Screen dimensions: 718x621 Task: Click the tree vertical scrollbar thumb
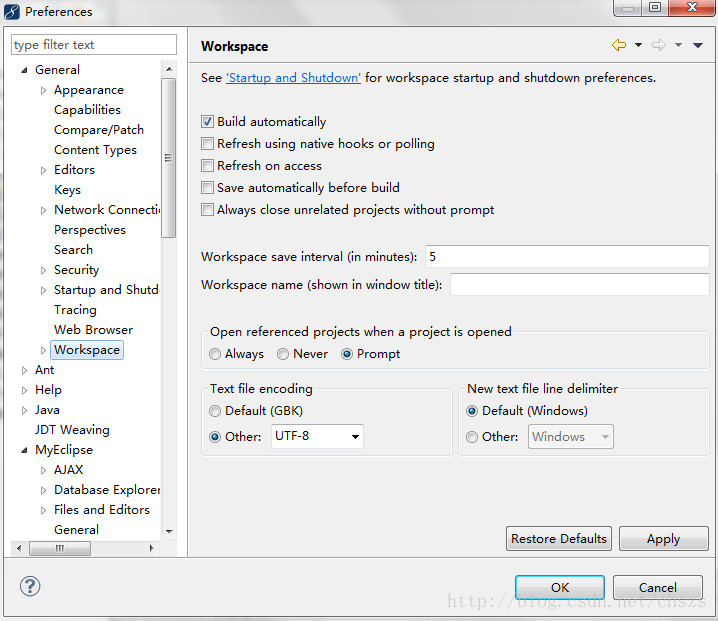click(169, 158)
